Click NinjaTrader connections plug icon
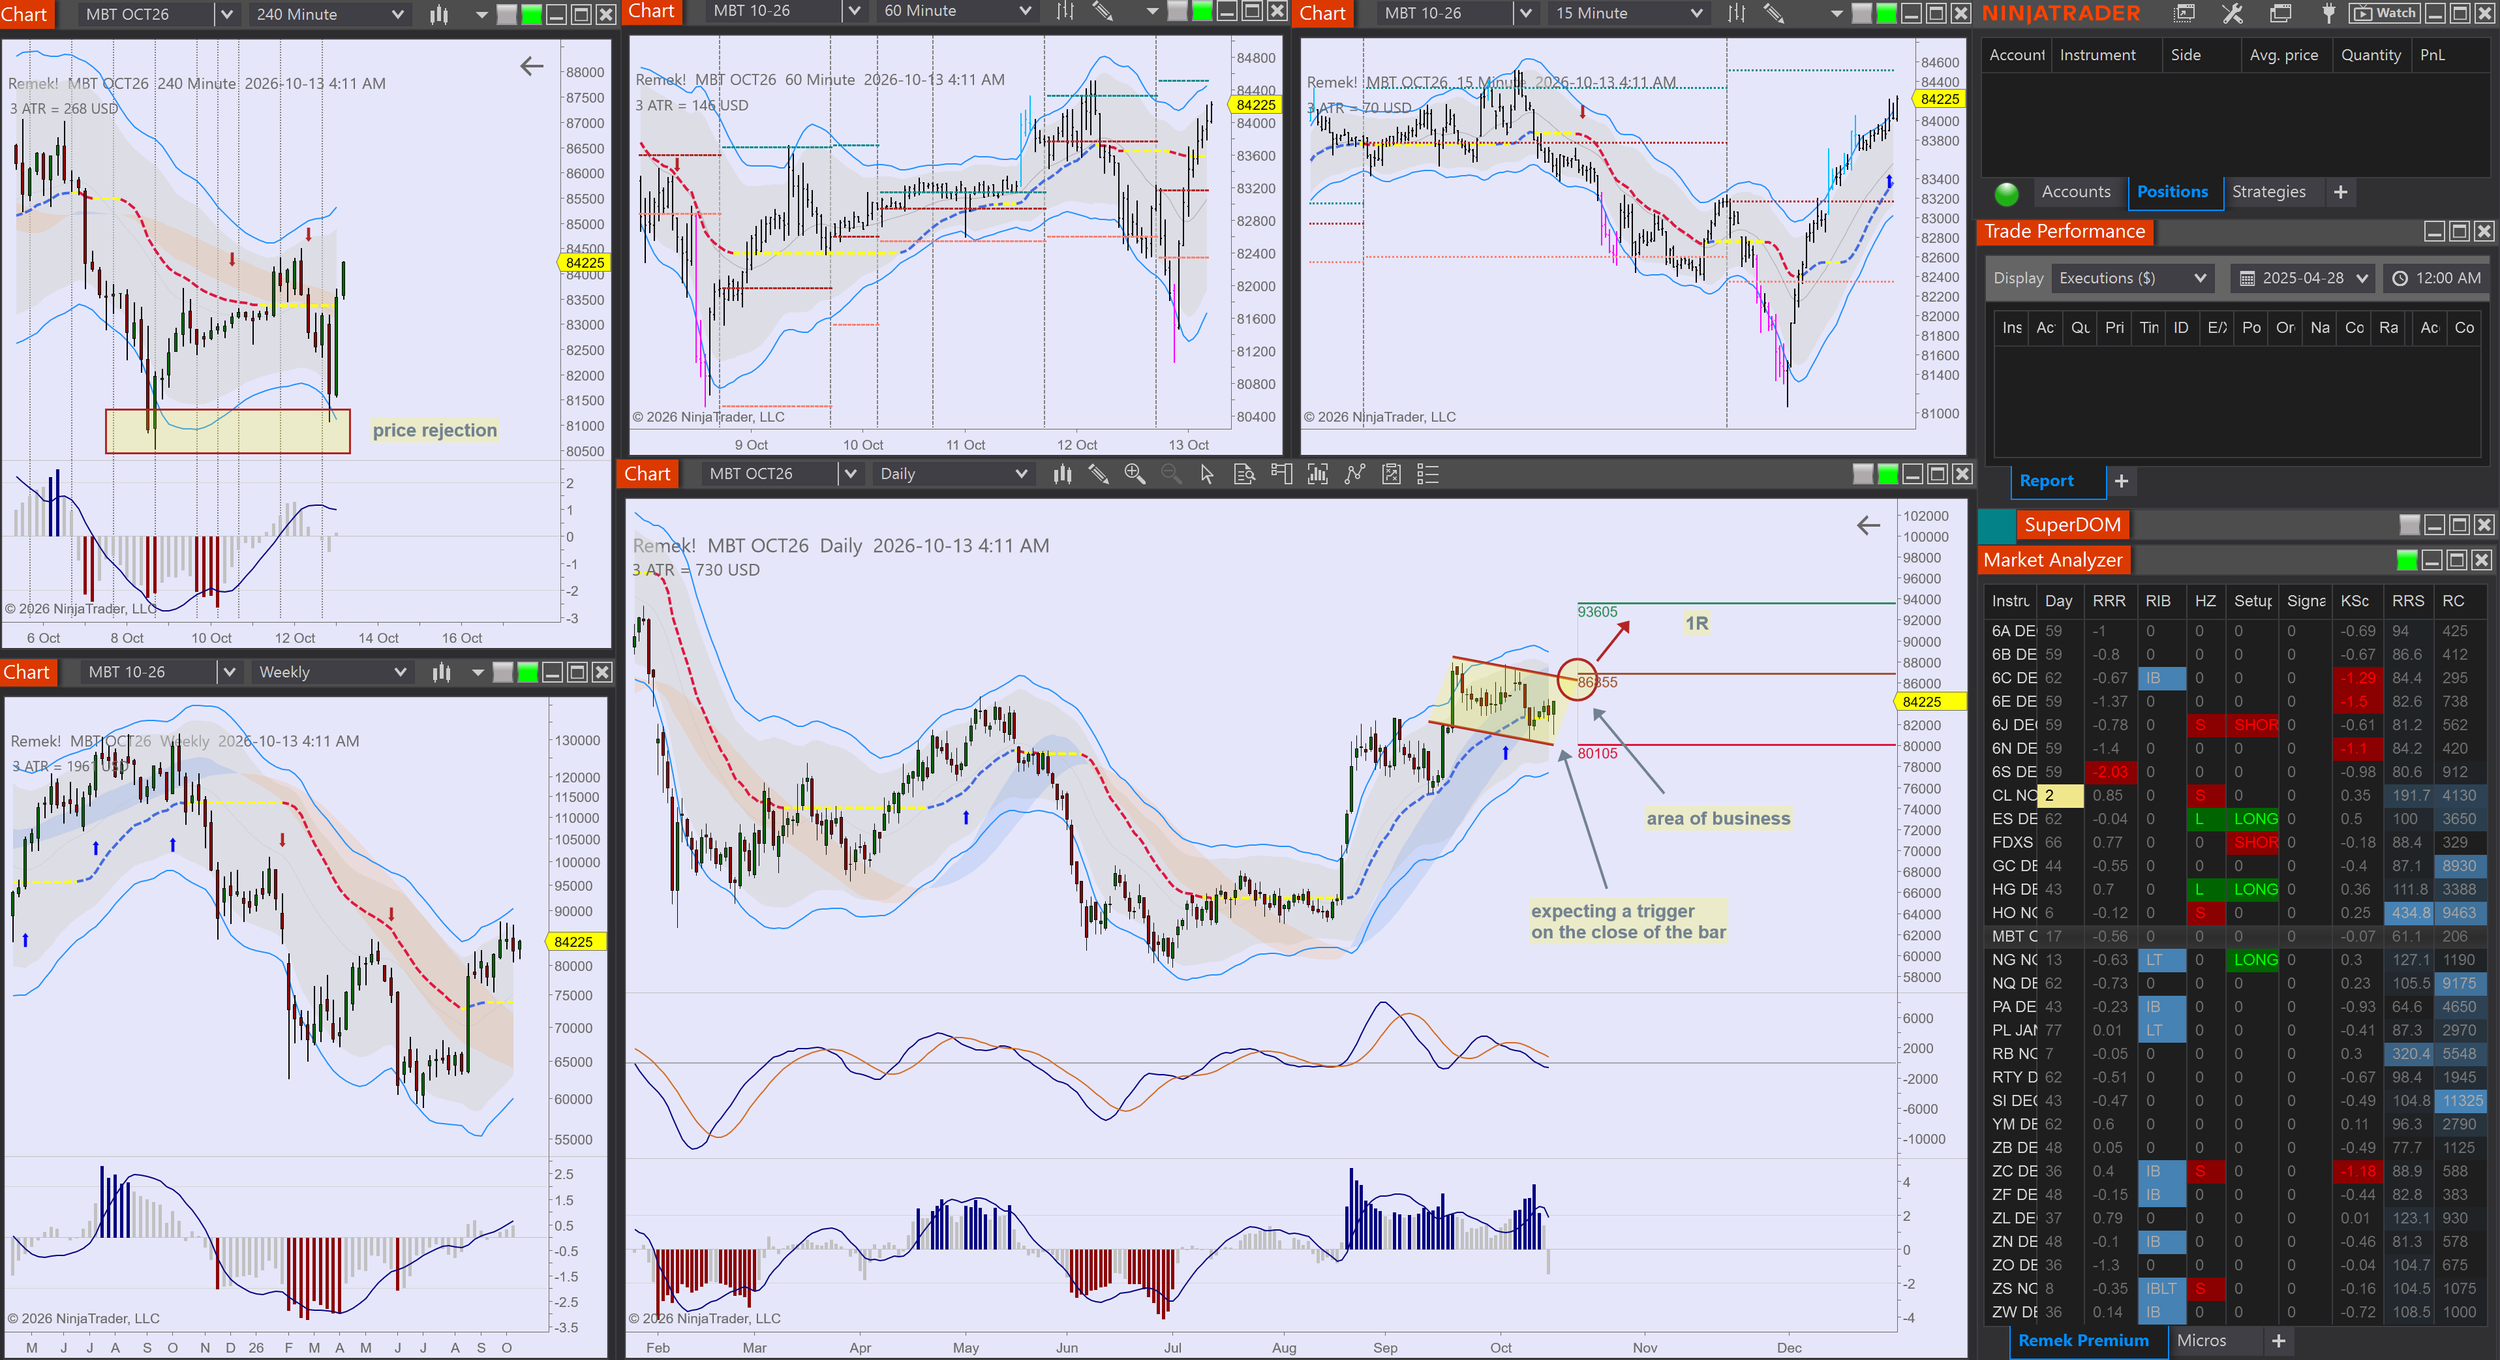The height and width of the screenshot is (1360, 2500). point(2328,13)
